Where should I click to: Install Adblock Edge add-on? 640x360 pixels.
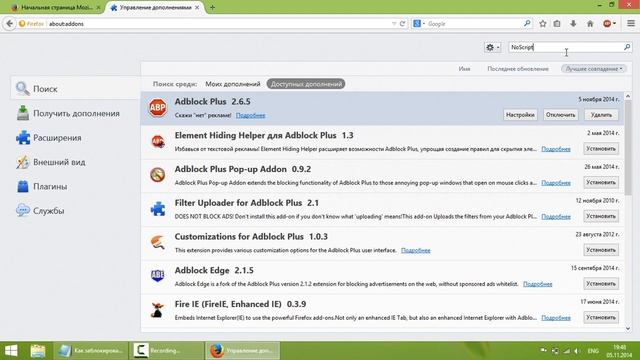(x=601, y=284)
